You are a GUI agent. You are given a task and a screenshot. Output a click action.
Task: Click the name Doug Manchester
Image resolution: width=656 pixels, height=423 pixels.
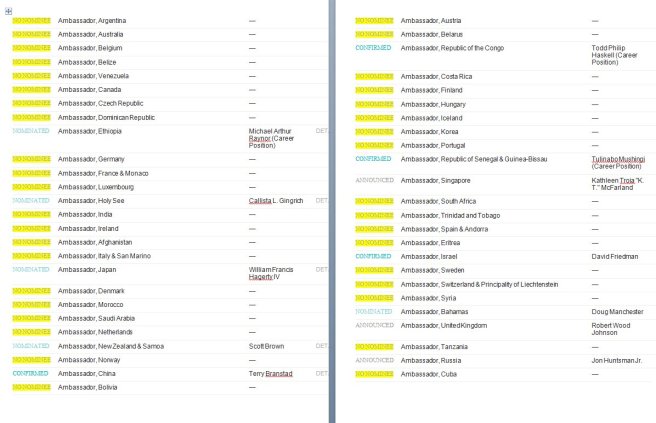tap(619, 312)
